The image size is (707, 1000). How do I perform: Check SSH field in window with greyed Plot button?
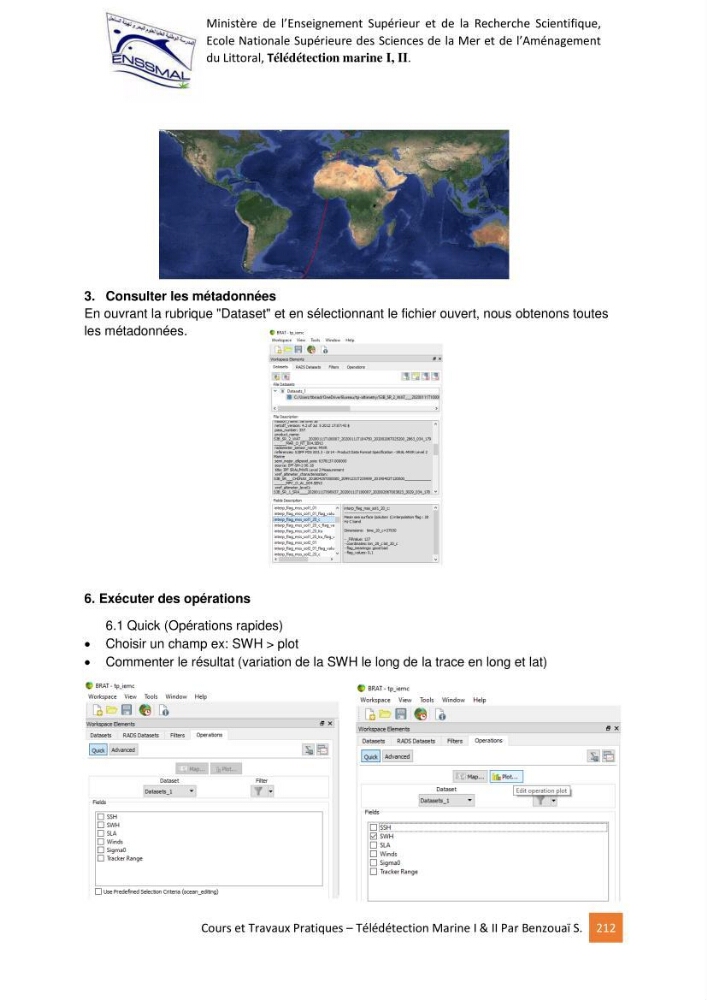coord(101,816)
